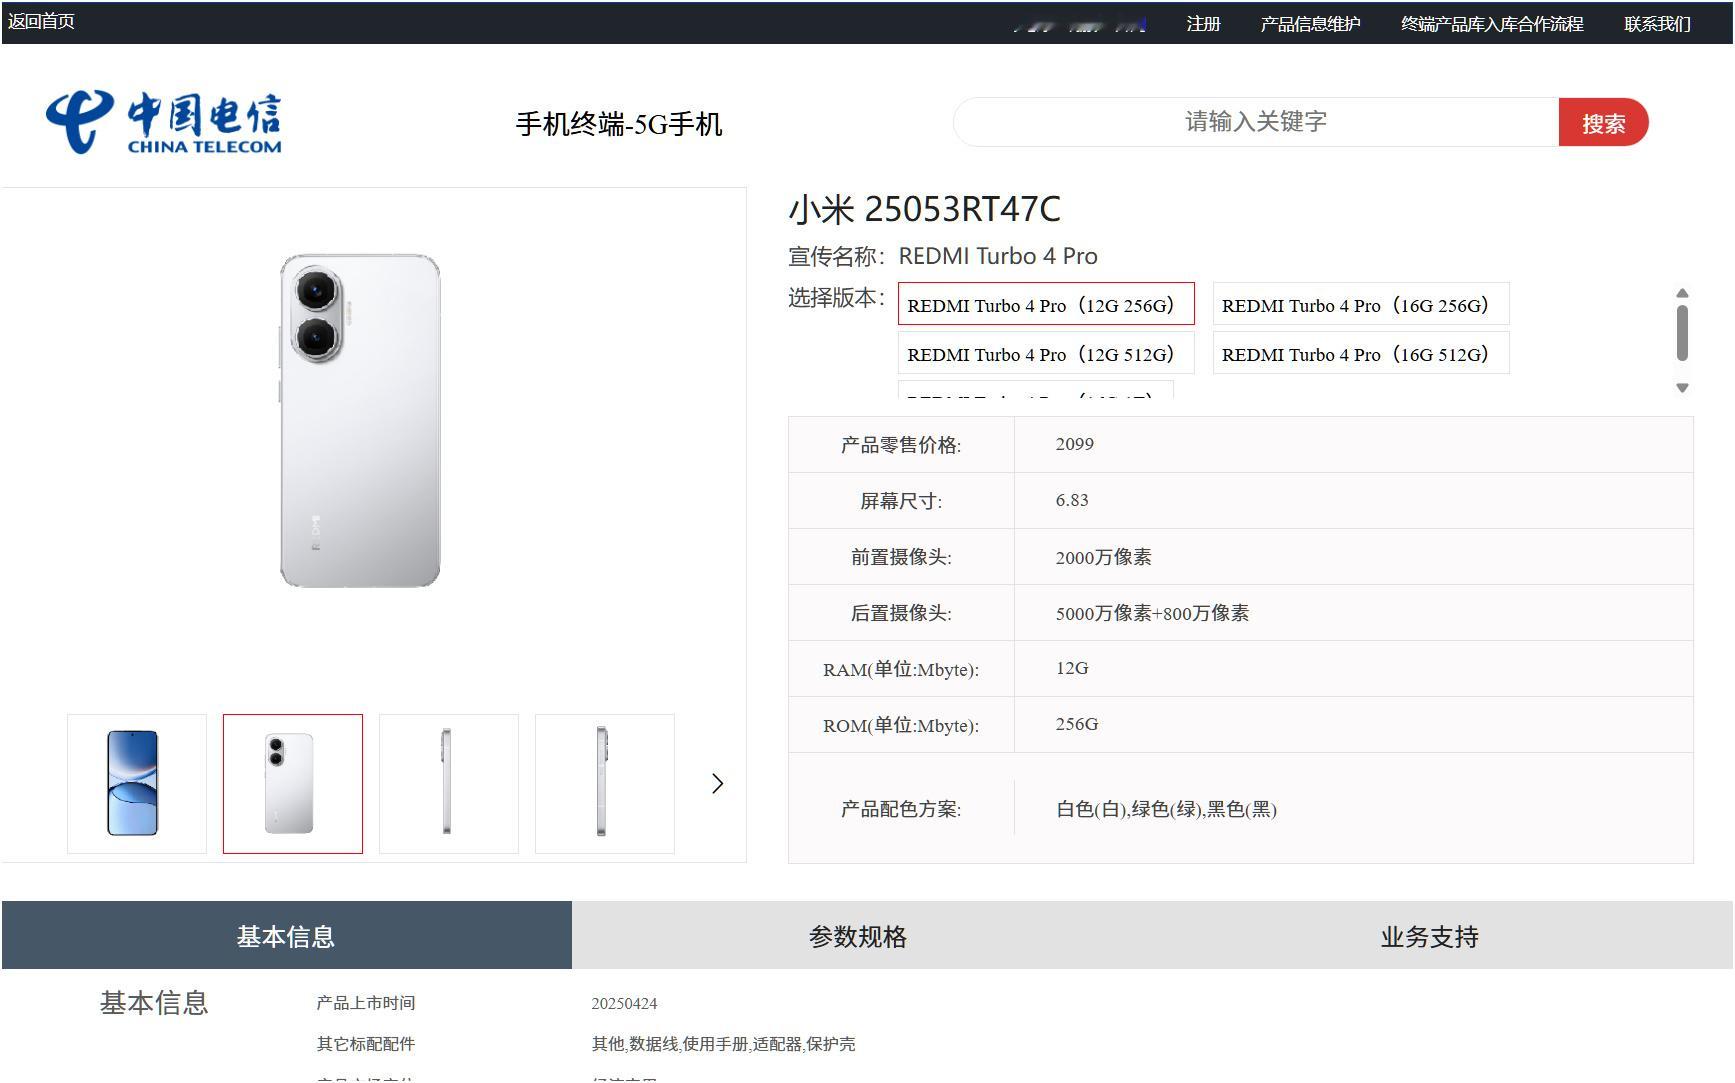Open 终端产品库入库合作流程 link
The width and height of the screenshot is (1735, 1083).
1492,24
